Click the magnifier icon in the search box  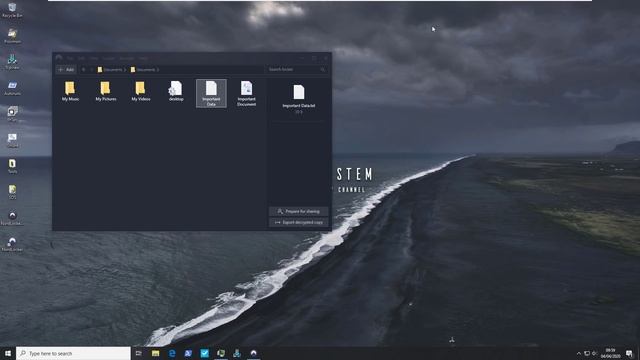point(323,70)
